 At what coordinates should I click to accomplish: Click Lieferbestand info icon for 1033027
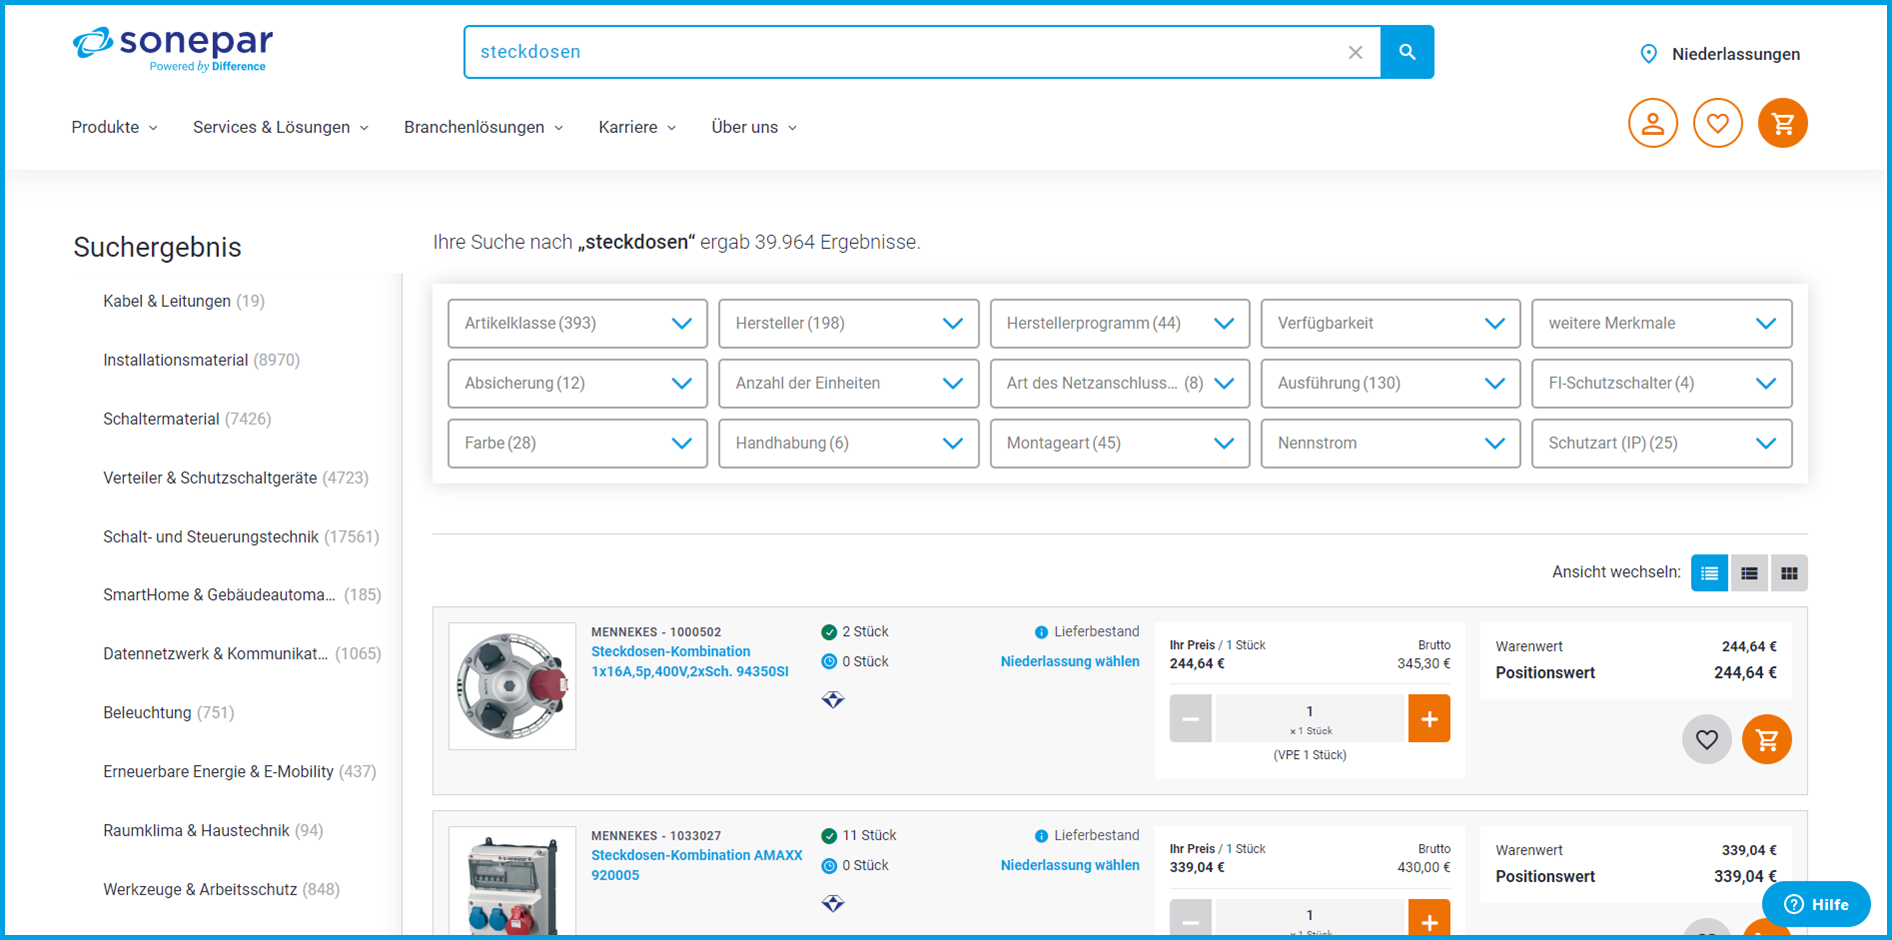[x=1041, y=836]
